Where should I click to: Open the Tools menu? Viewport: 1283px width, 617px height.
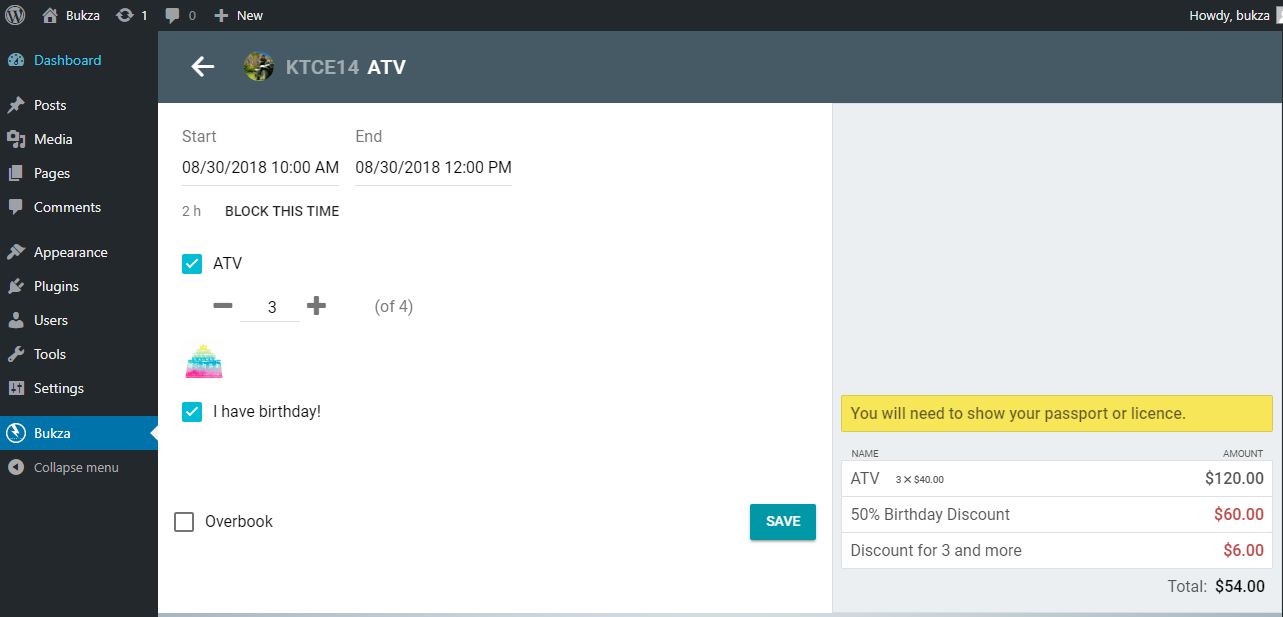tap(78, 354)
